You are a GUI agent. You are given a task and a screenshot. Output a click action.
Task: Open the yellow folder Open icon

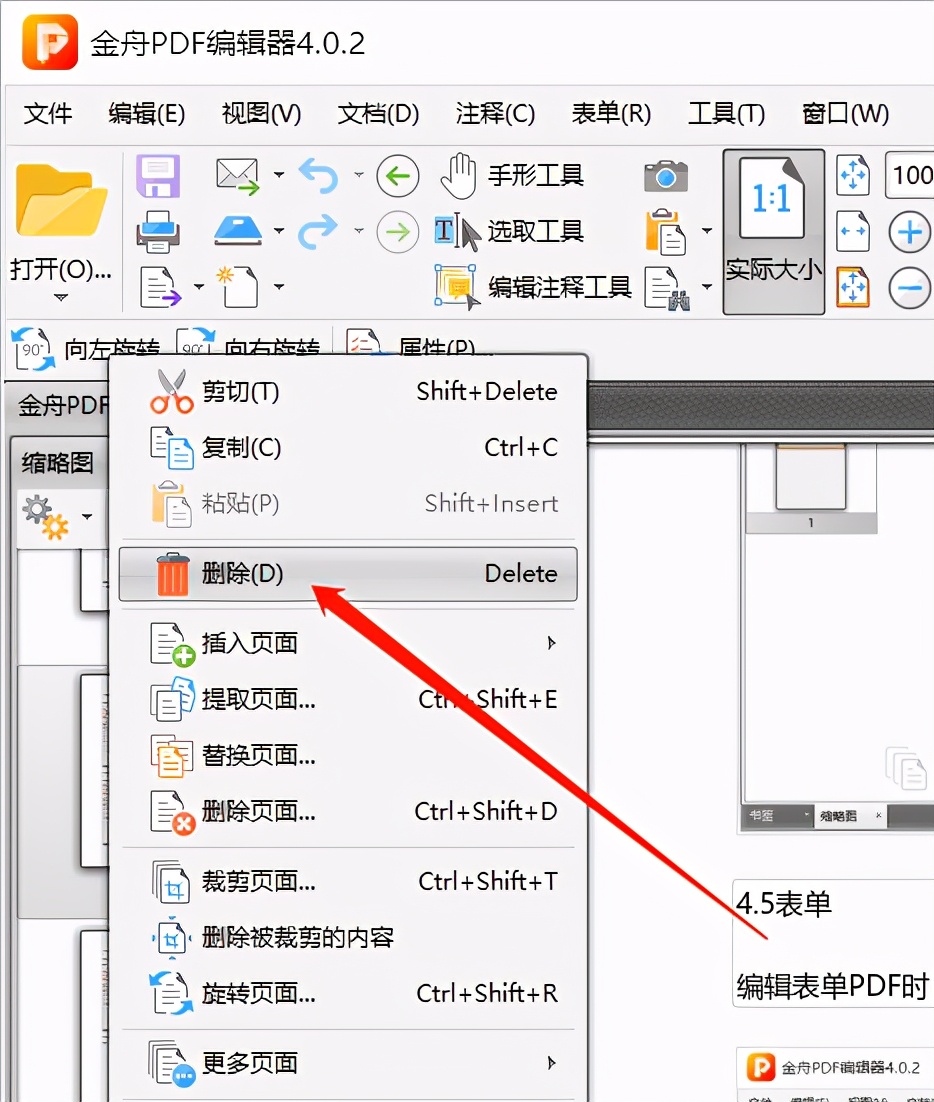click(60, 200)
